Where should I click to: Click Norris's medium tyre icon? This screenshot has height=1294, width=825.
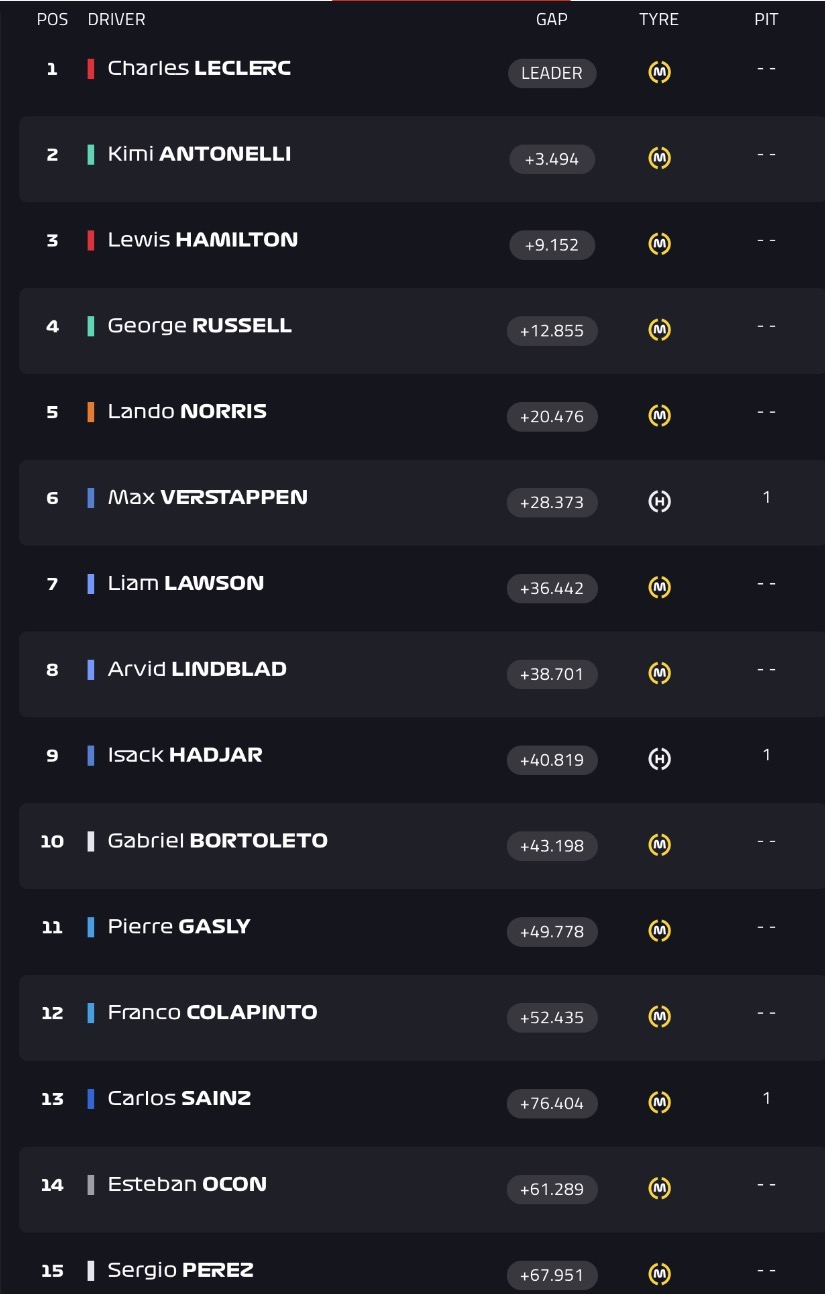click(x=659, y=416)
